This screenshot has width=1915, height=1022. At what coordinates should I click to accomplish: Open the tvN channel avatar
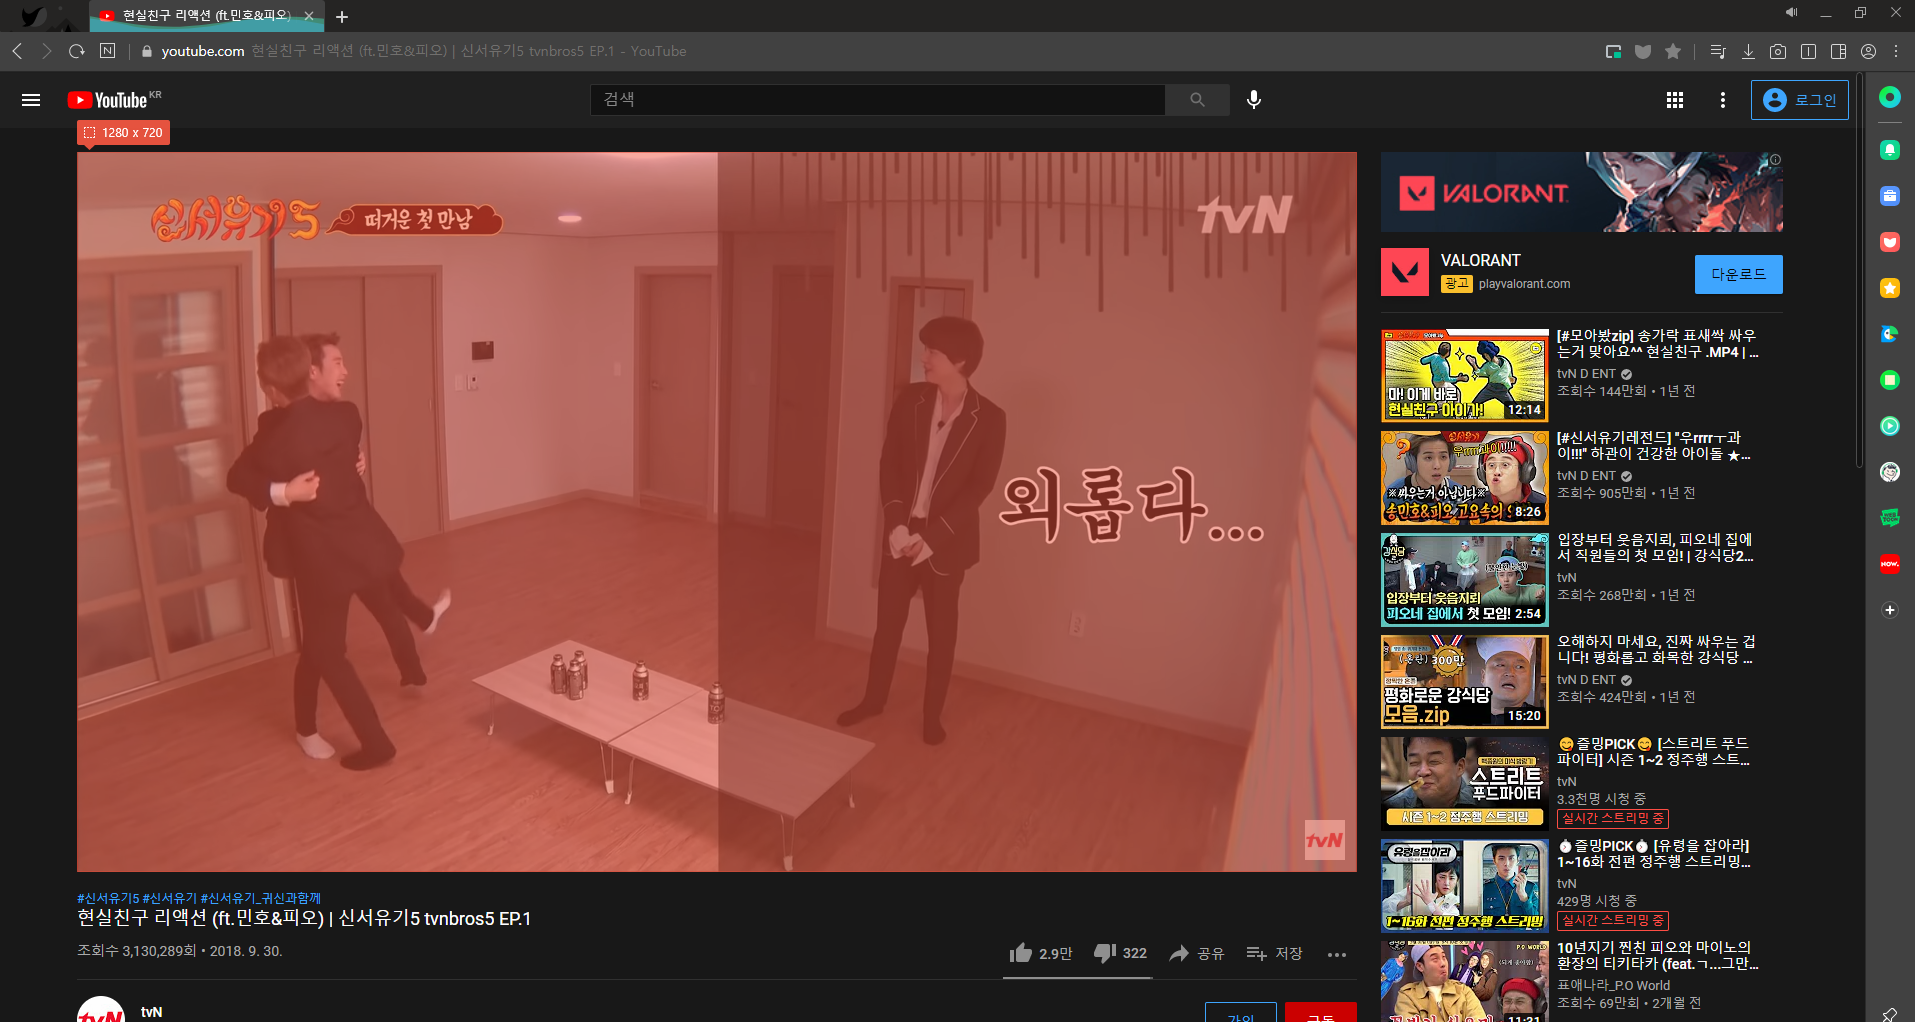click(101, 1009)
